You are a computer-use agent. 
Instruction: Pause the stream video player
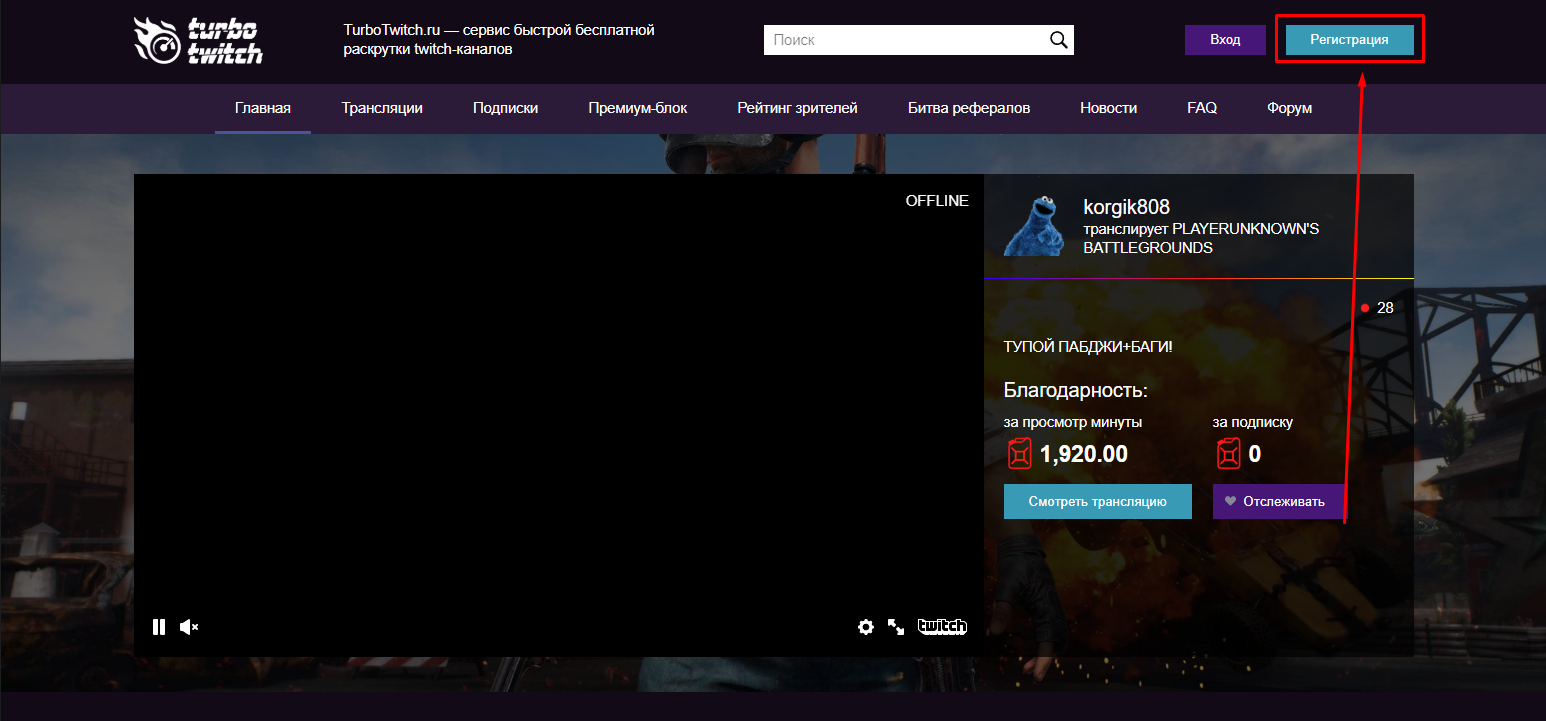click(158, 627)
